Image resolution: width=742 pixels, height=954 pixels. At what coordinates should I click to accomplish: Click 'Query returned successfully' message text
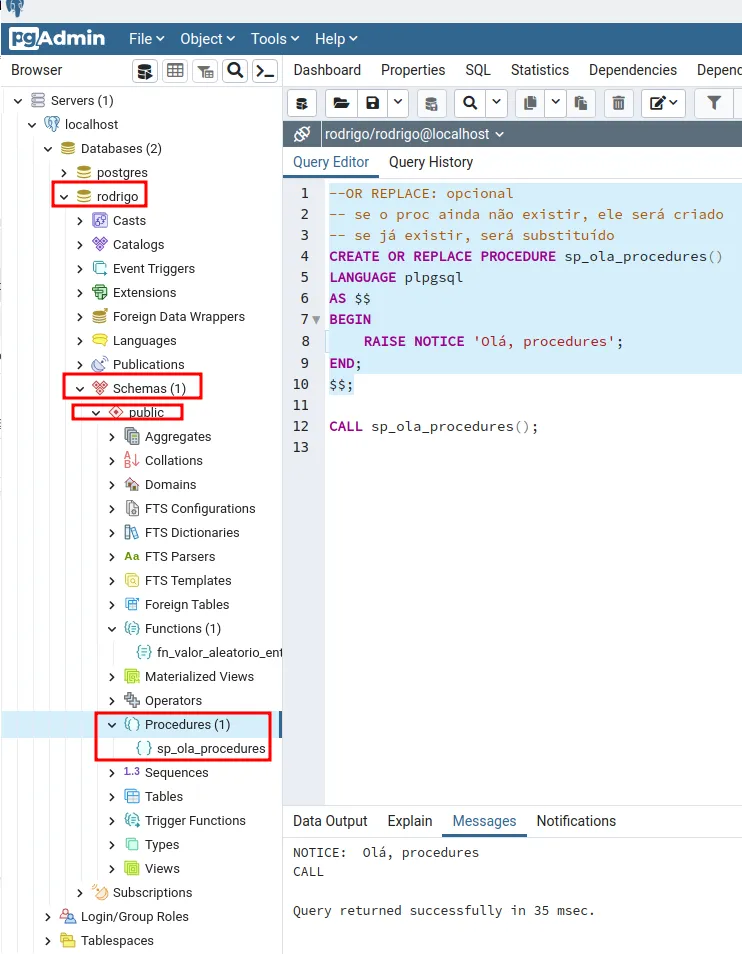pos(444,910)
